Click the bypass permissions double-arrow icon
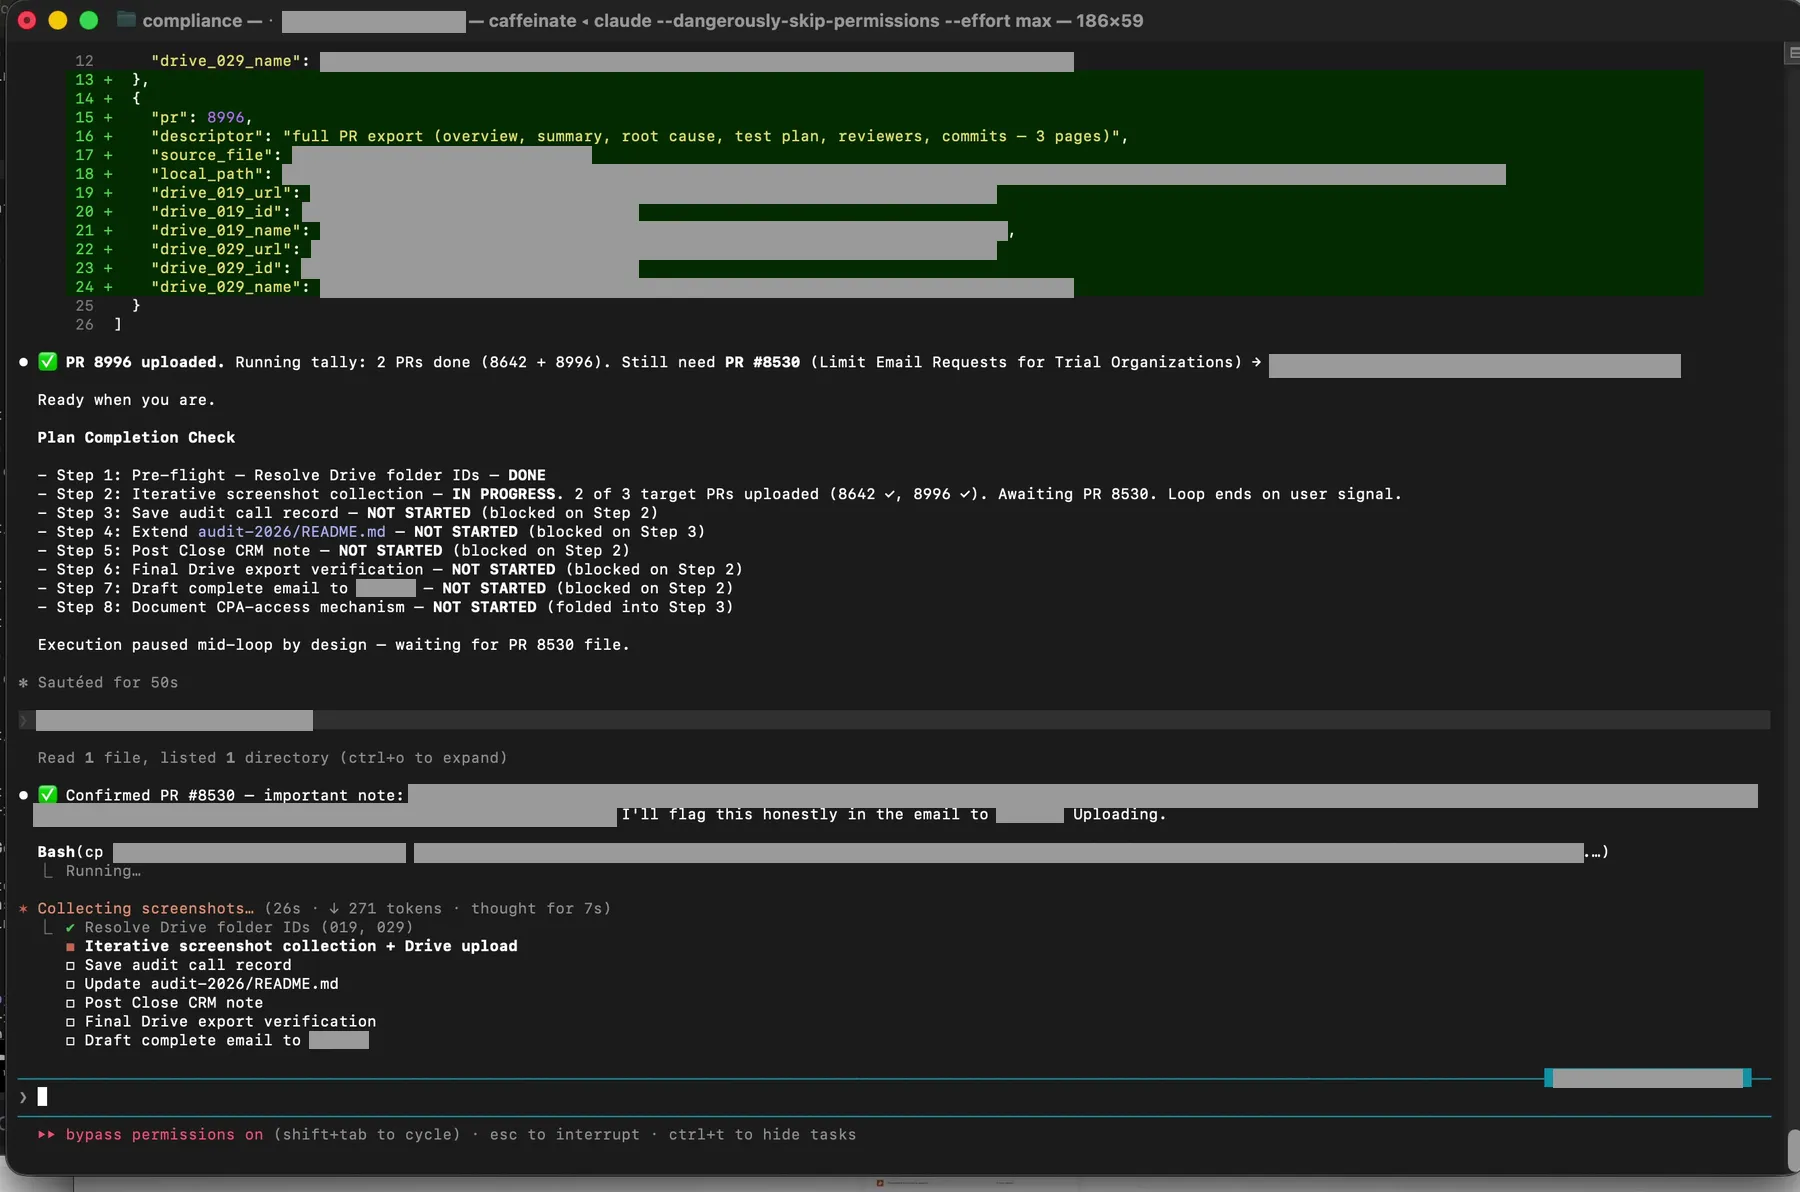The width and height of the screenshot is (1800, 1192). pos(46,1134)
